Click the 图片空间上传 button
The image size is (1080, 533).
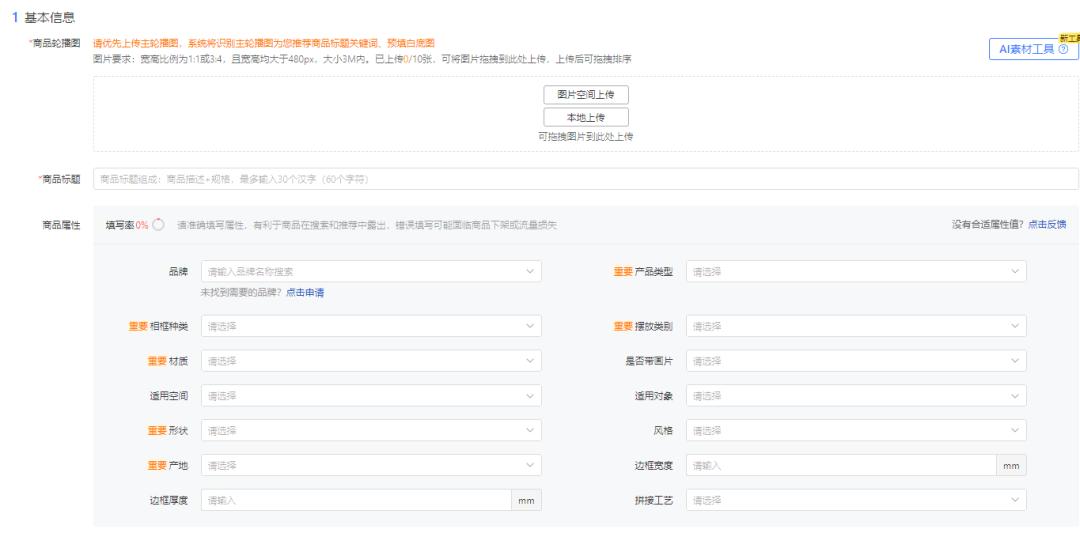pyautogui.click(x=586, y=94)
